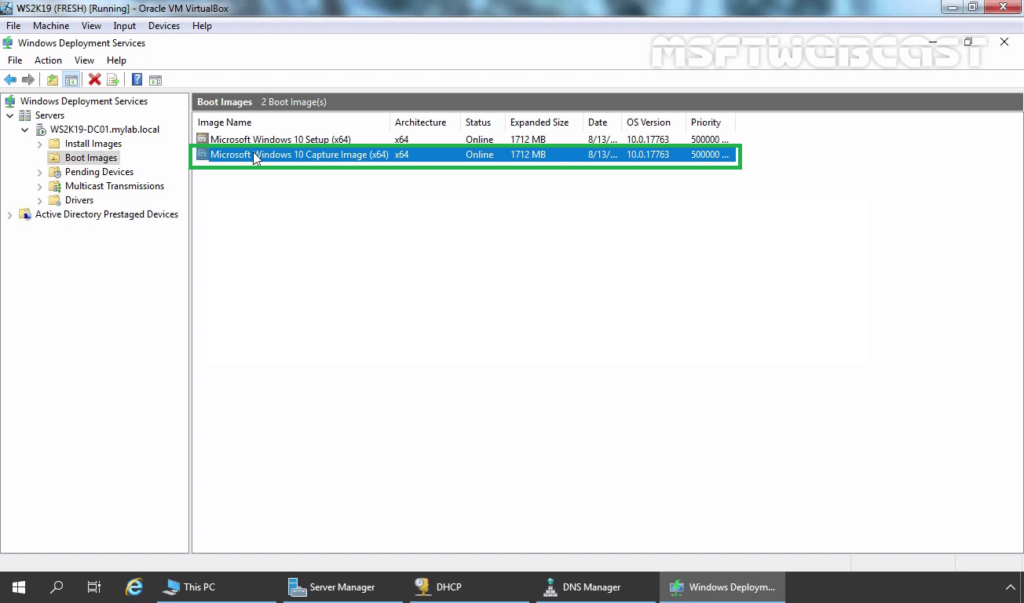Select Microsoft Windows 10 Setup (x64) row
This screenshot has width=1024, height=603.
[465, 139]
